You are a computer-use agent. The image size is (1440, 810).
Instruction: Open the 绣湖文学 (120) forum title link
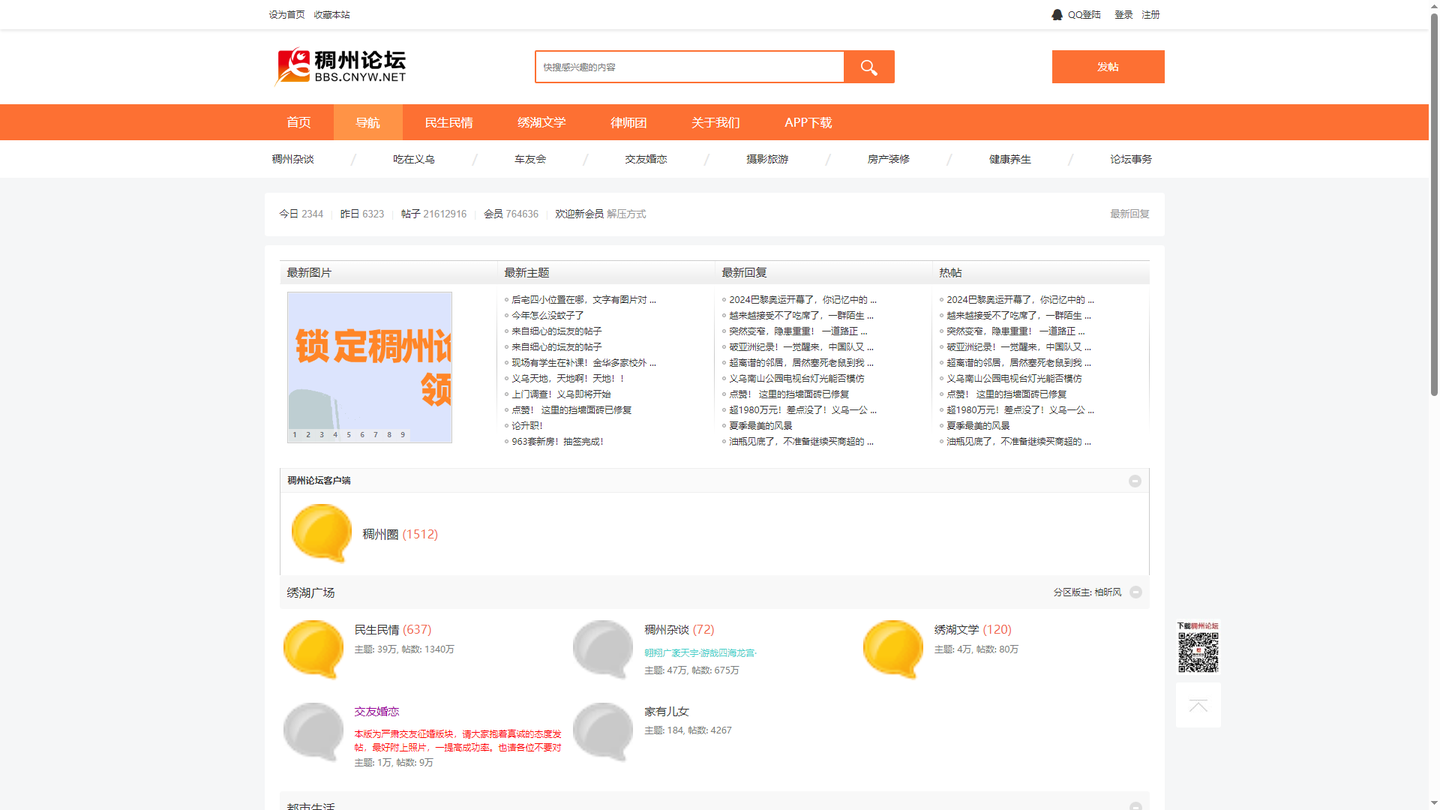[973, 630]
